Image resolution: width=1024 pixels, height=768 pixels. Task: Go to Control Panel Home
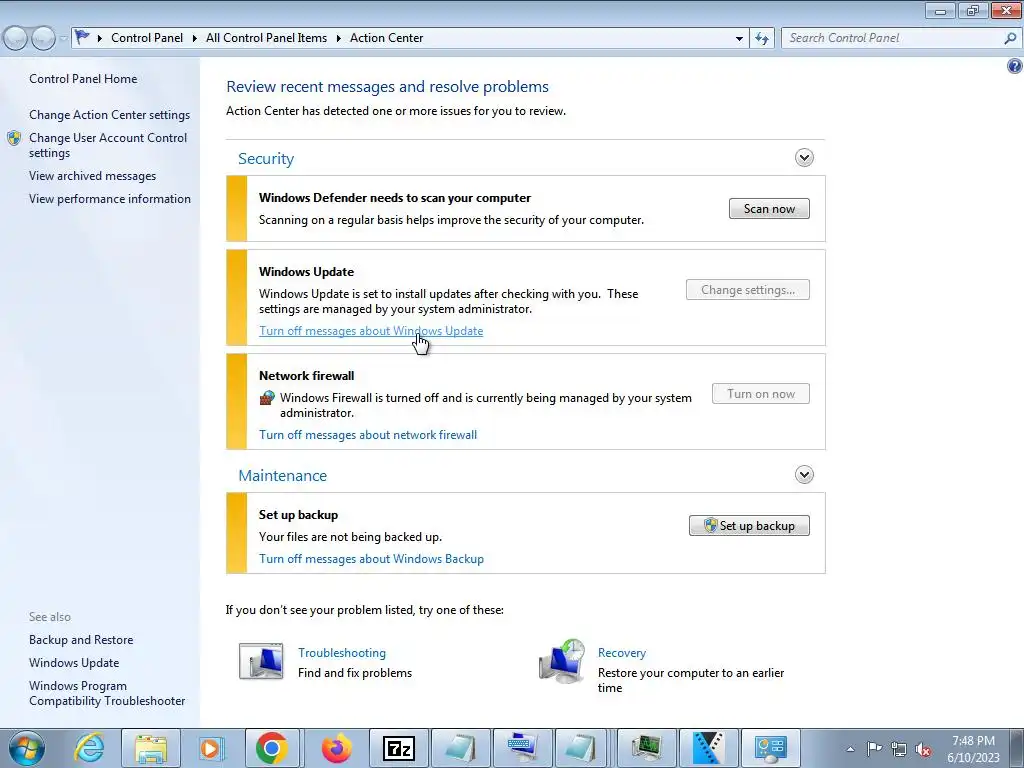83,79
